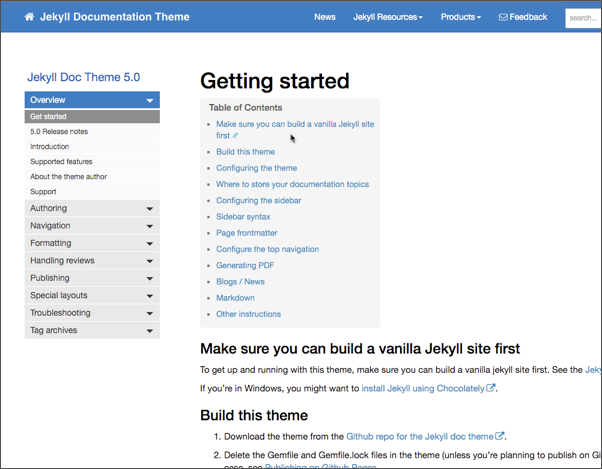Focus the search input field
602x469 pixels.
pyautogui.click(x=583, y=18)
